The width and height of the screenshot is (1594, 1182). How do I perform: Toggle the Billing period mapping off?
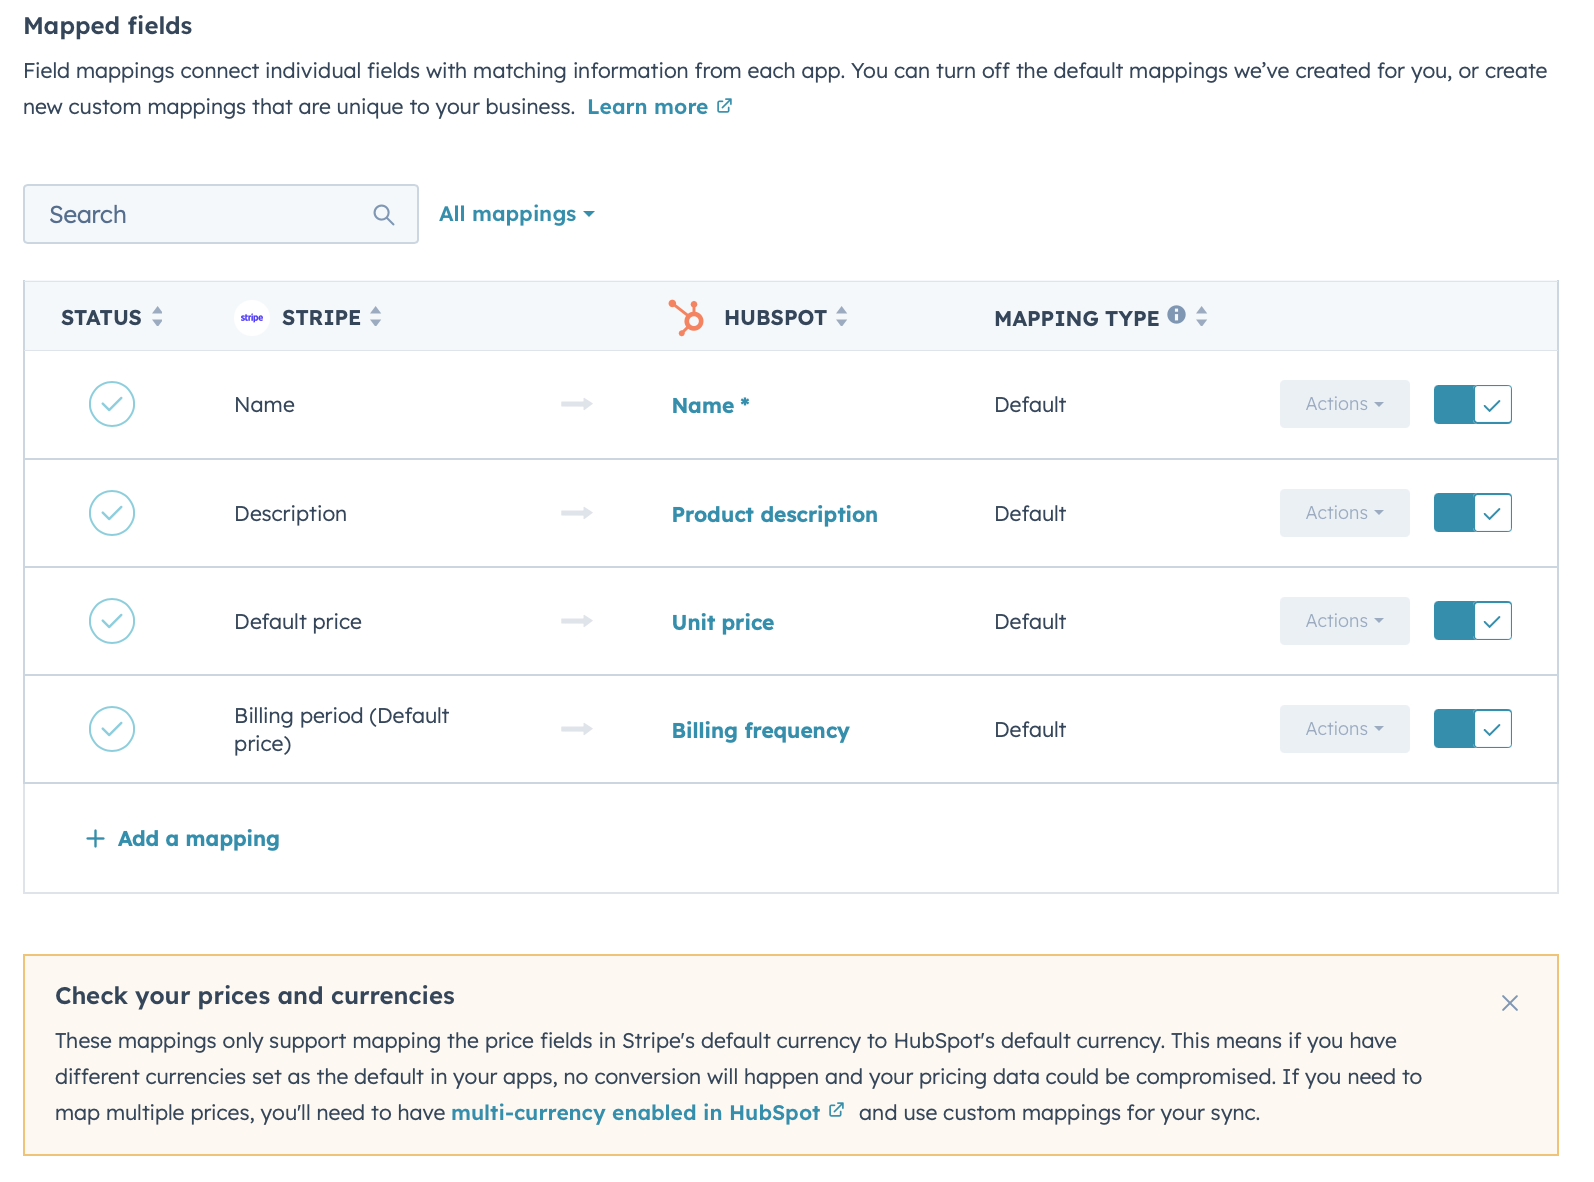1472,729
